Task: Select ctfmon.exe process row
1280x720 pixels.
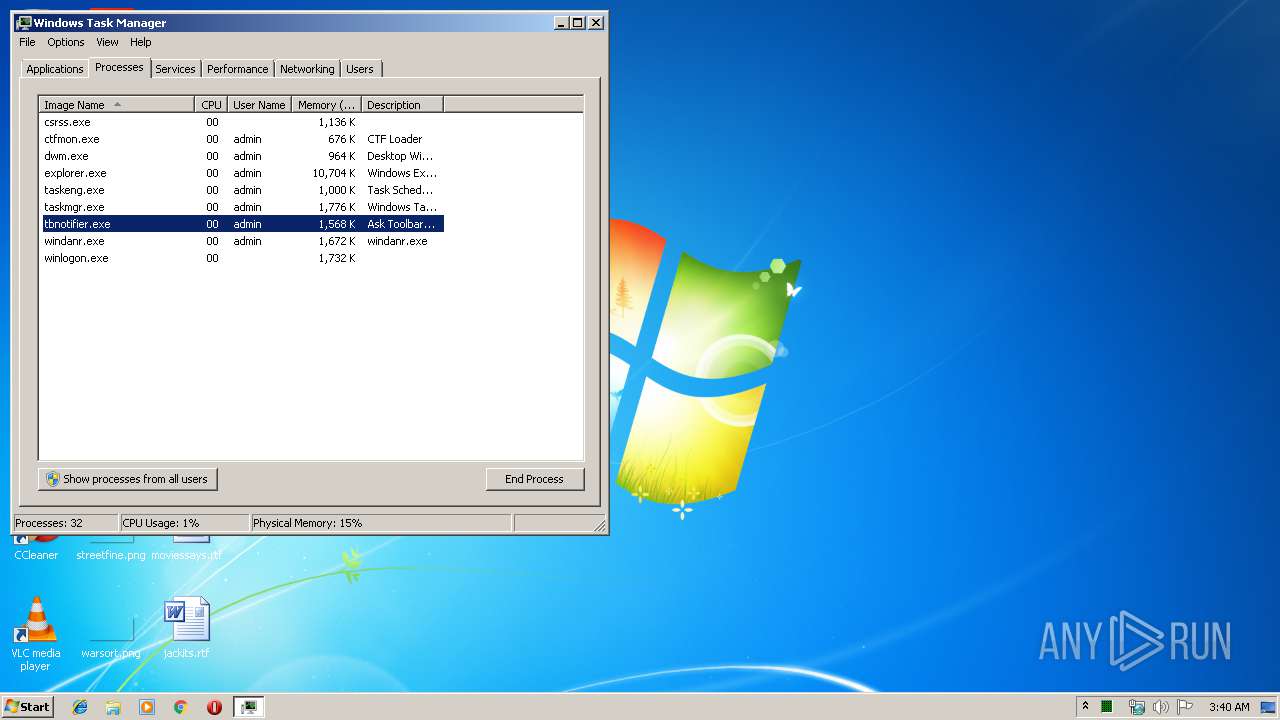Action: coord(242,139)
